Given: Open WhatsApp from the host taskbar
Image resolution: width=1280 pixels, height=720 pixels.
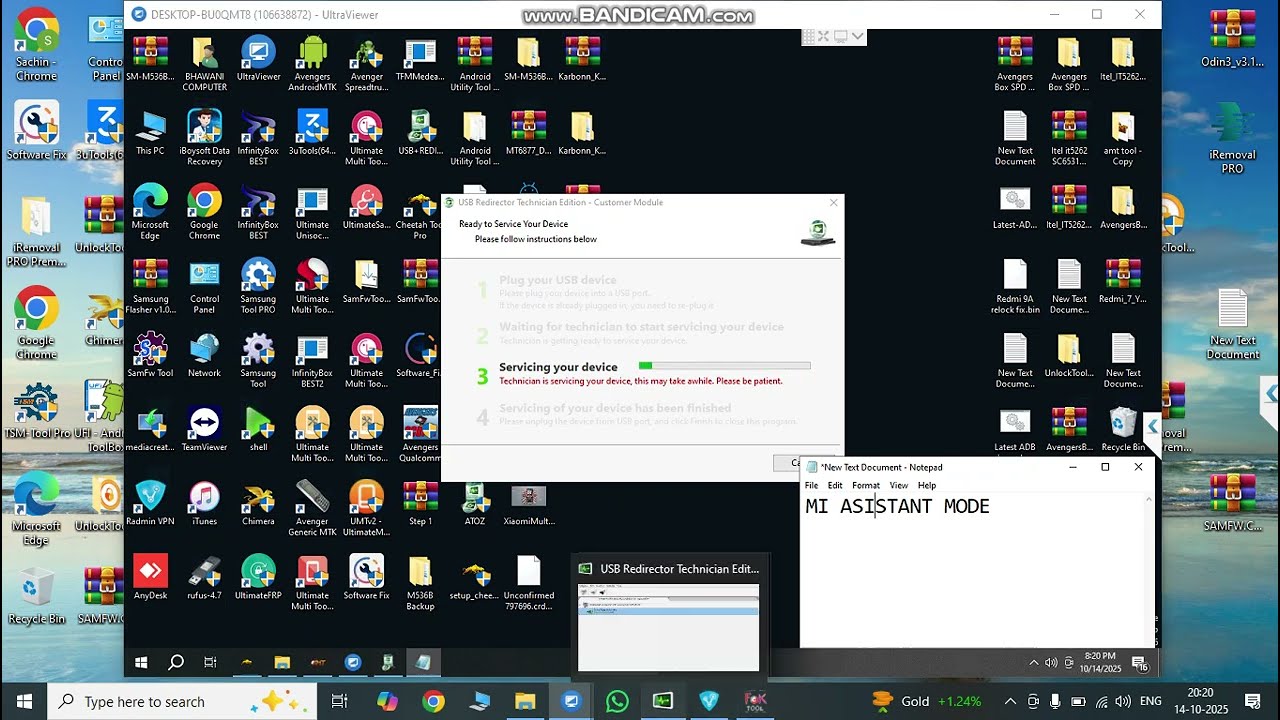Looking at the screenshot, I should (617, 701).
